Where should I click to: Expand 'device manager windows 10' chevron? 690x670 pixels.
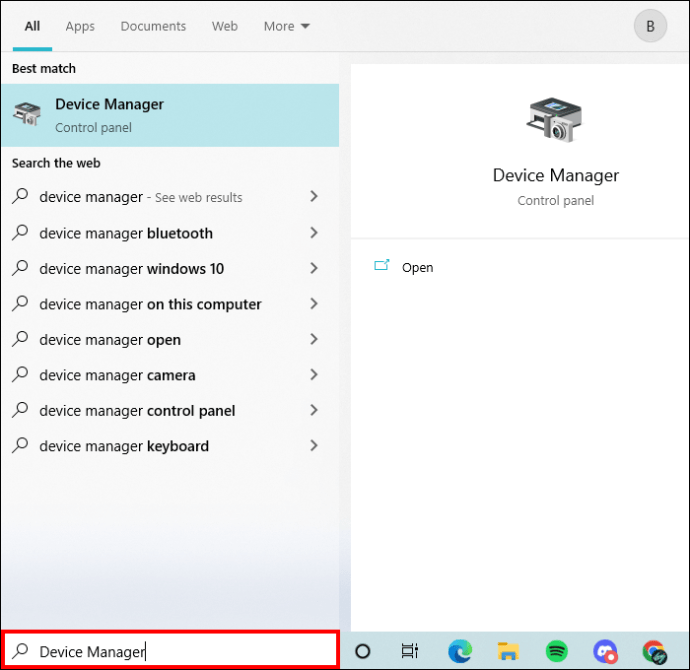314,268
